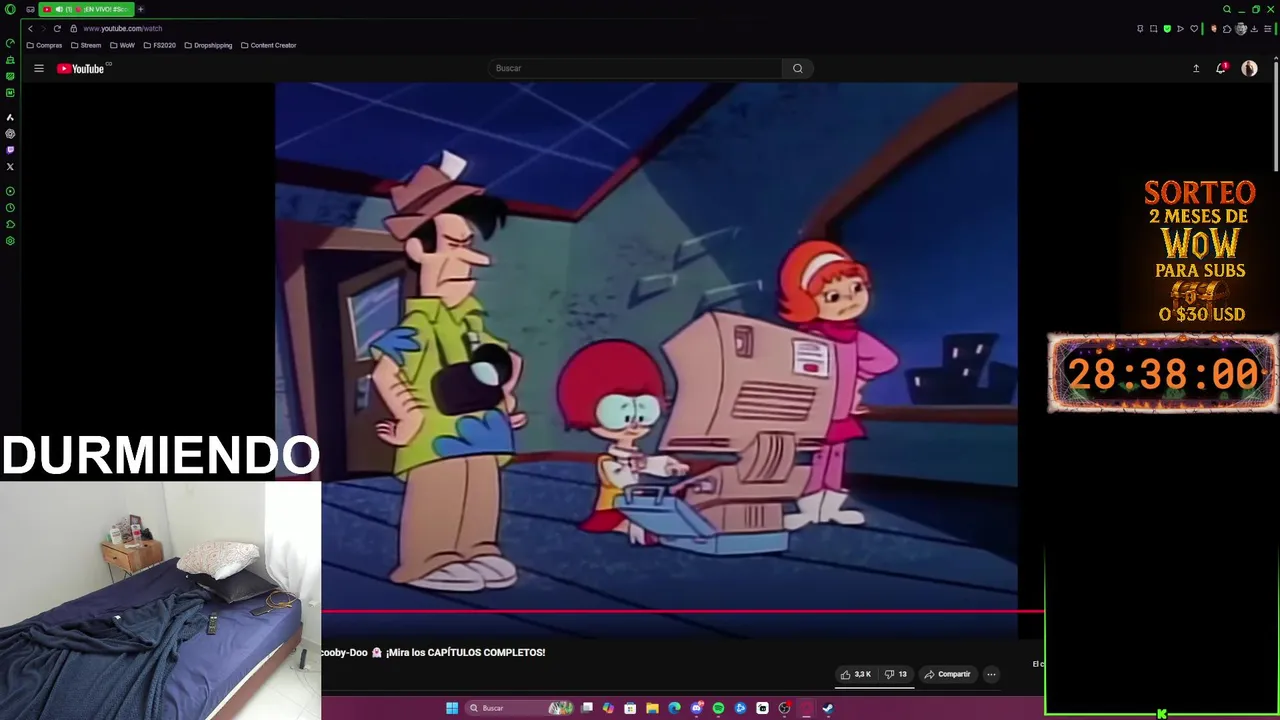Viewport: 1280px width, 720px height.
Task: Go to the YouTube home logo
Action: click(81, 68)
